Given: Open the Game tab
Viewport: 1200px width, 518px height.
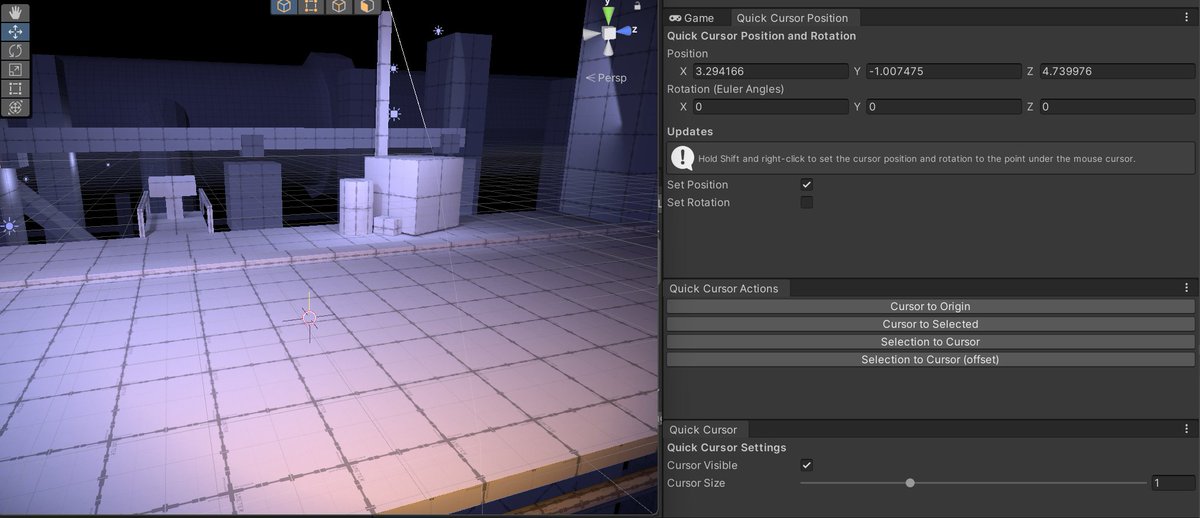Looking at the screenshot, I should (691, 18).
